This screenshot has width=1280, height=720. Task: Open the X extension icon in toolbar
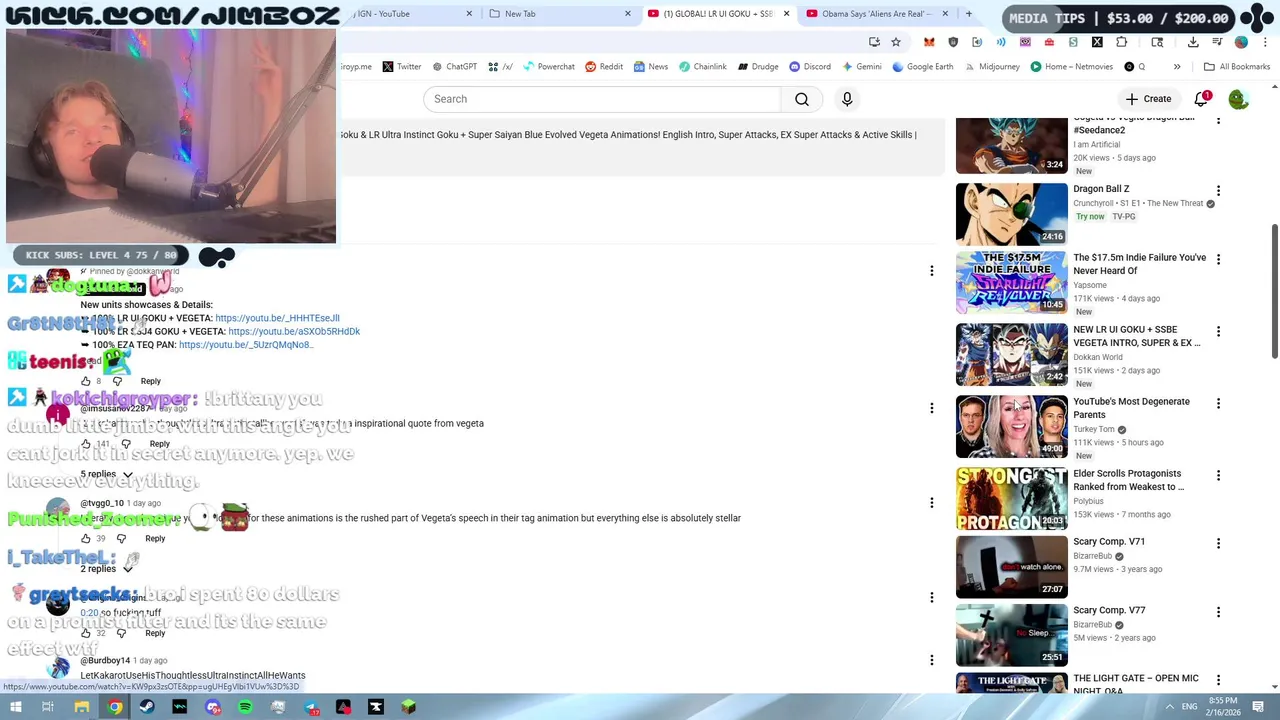[1097, 42]
